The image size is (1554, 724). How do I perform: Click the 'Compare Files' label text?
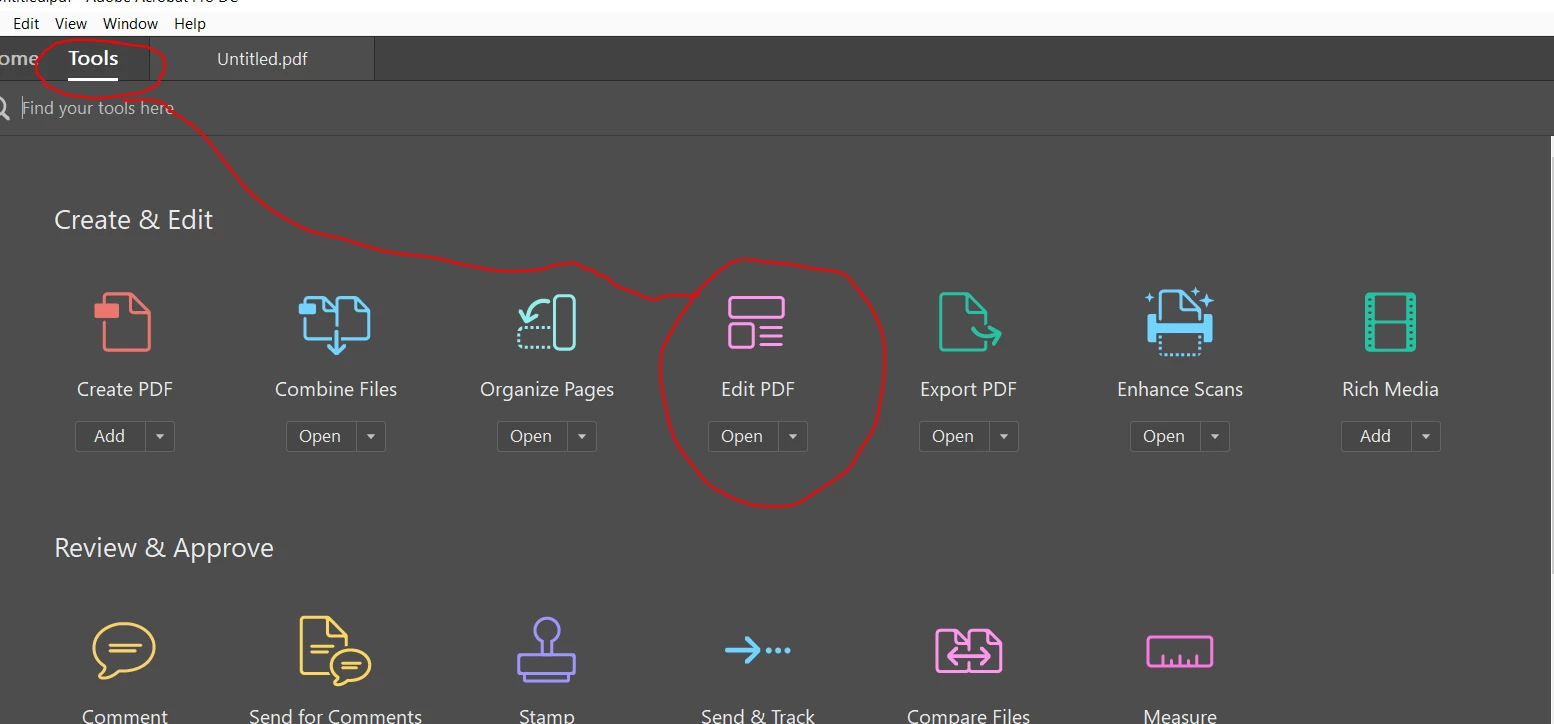pyautogui.click(x=968, y=716)
